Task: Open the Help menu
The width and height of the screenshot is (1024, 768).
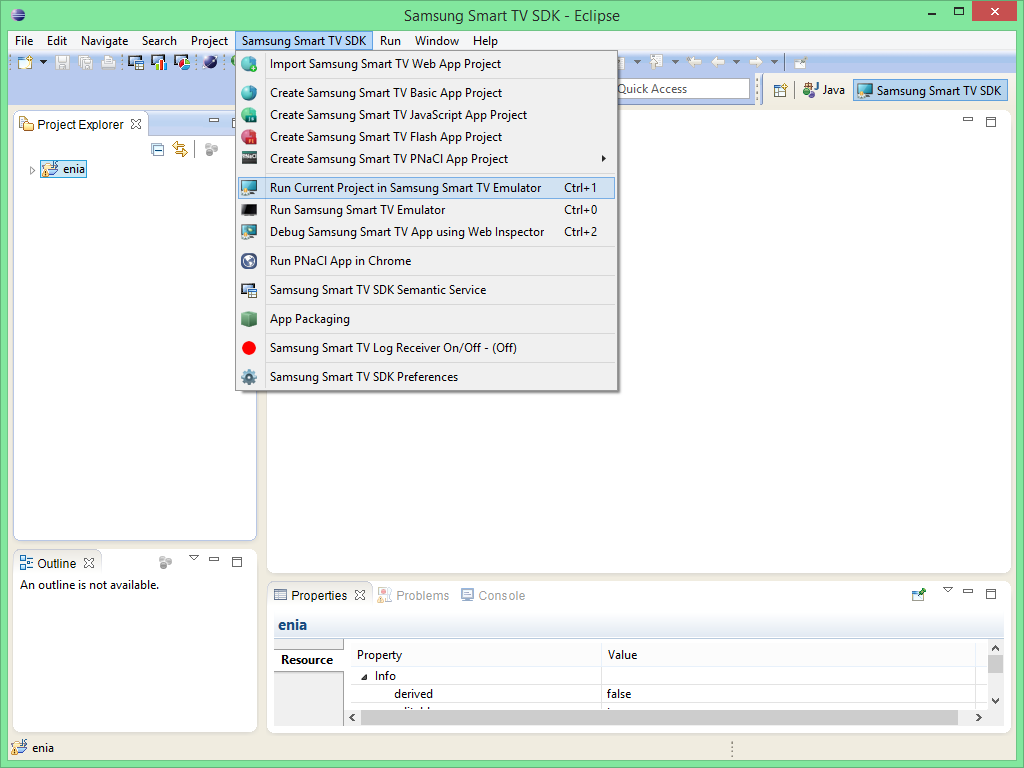Action: click(x=485, y=40)
